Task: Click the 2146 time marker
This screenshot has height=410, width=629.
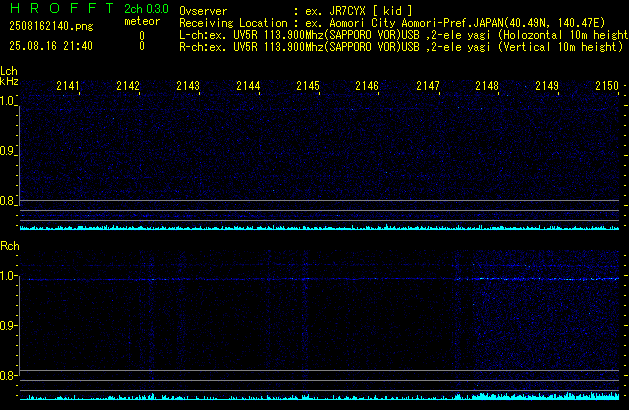Action: (367, 86)
